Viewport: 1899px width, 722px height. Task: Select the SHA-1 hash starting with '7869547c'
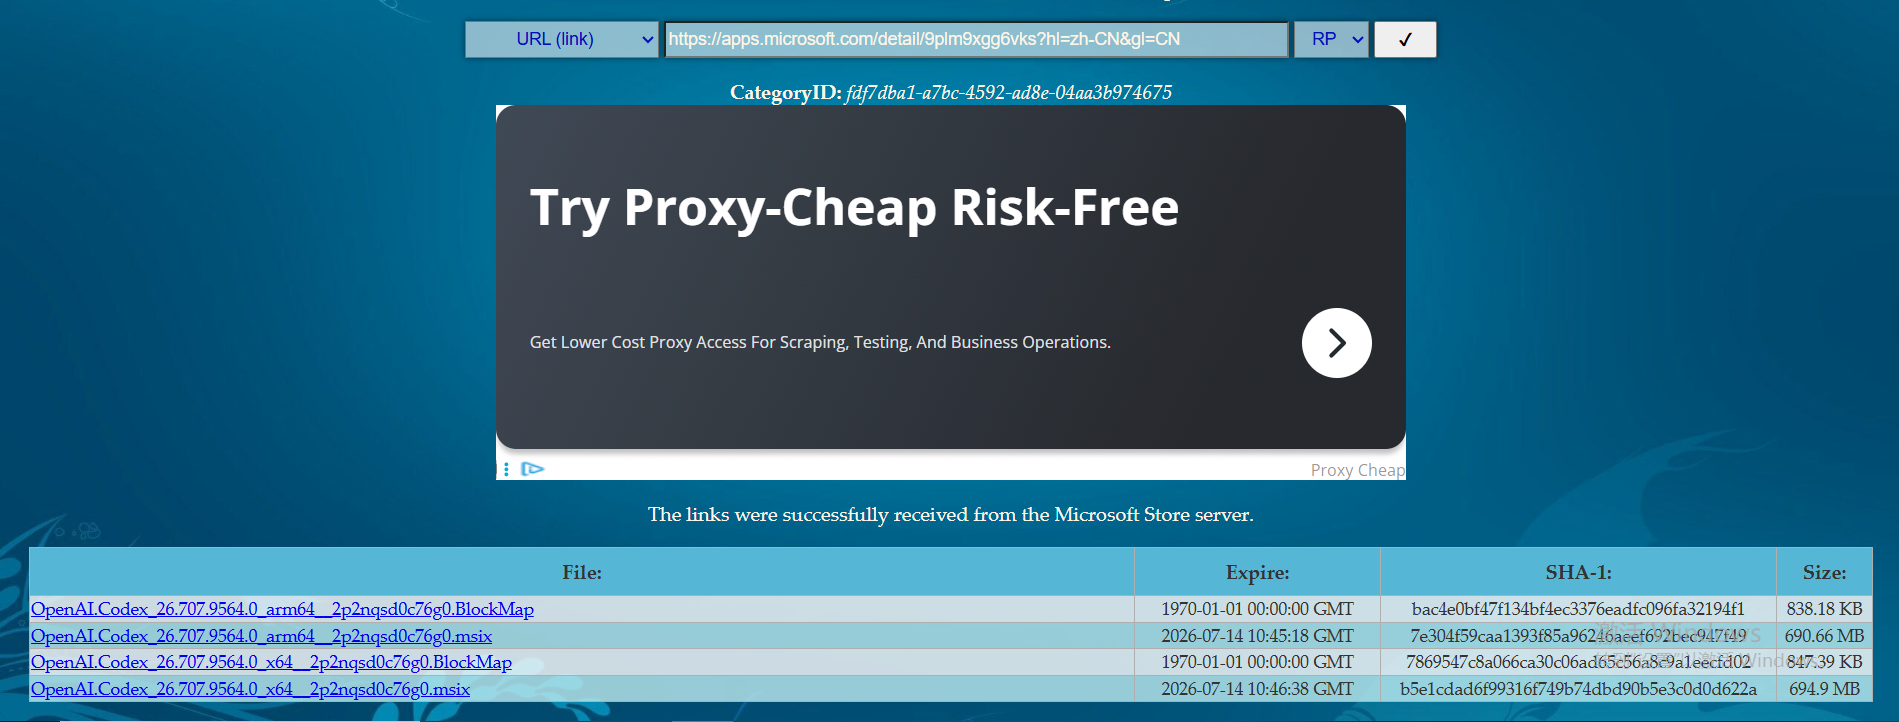point(1578,662)
